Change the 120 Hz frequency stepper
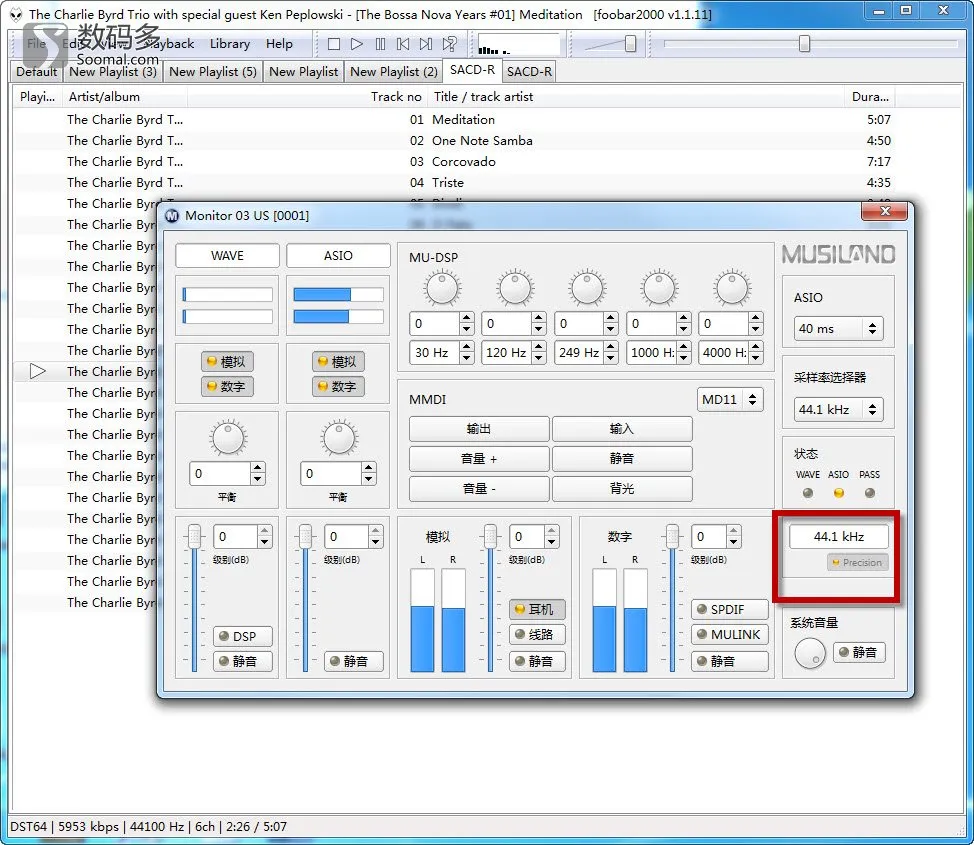This screenshot has width=974, height=845. [x=539, y=352]
